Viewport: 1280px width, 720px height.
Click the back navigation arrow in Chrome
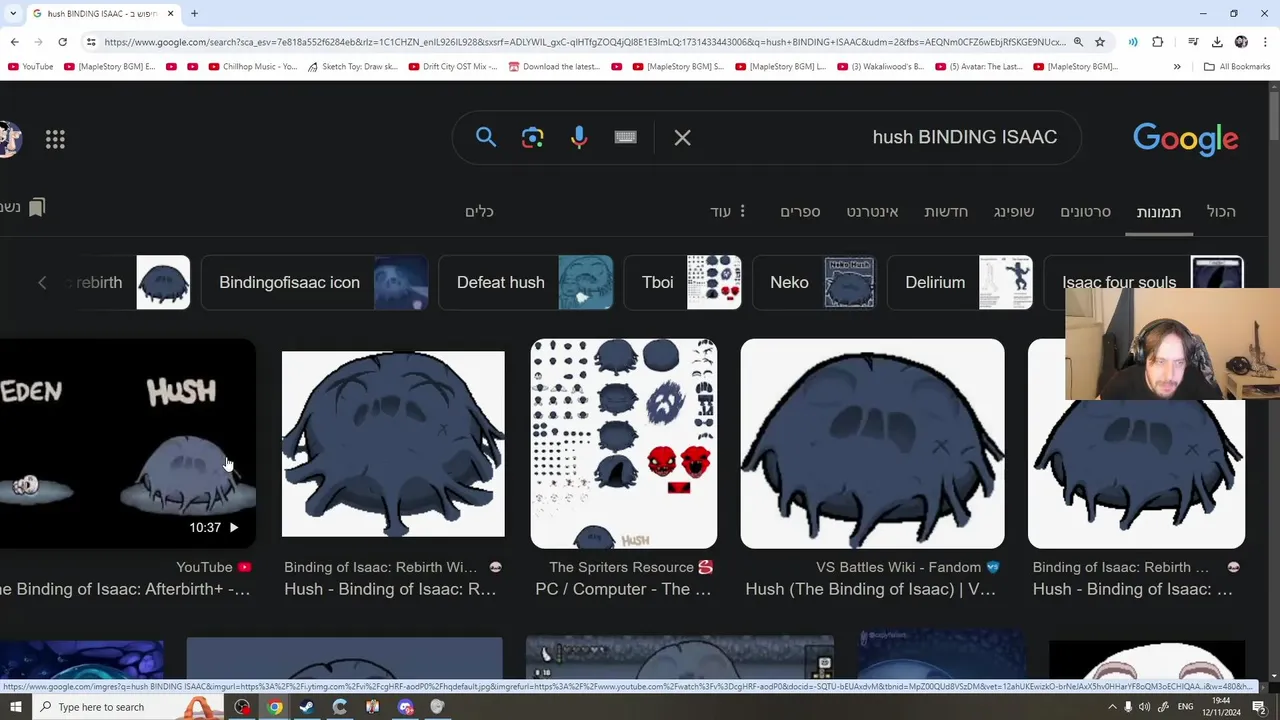(x=14, y=42)
